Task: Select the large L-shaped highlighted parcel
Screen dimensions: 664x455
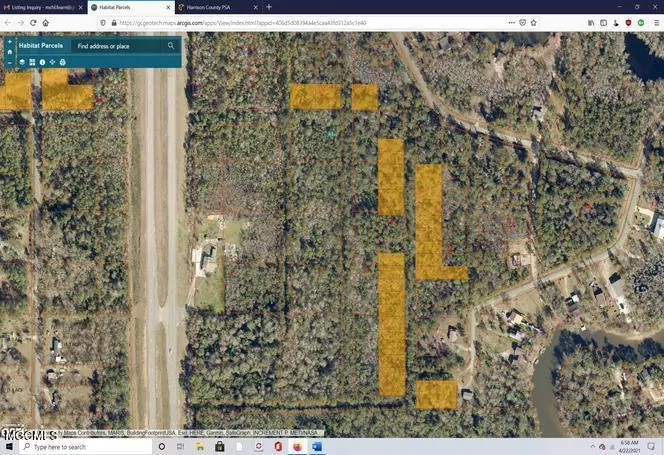Action: (x=428, y=220)
